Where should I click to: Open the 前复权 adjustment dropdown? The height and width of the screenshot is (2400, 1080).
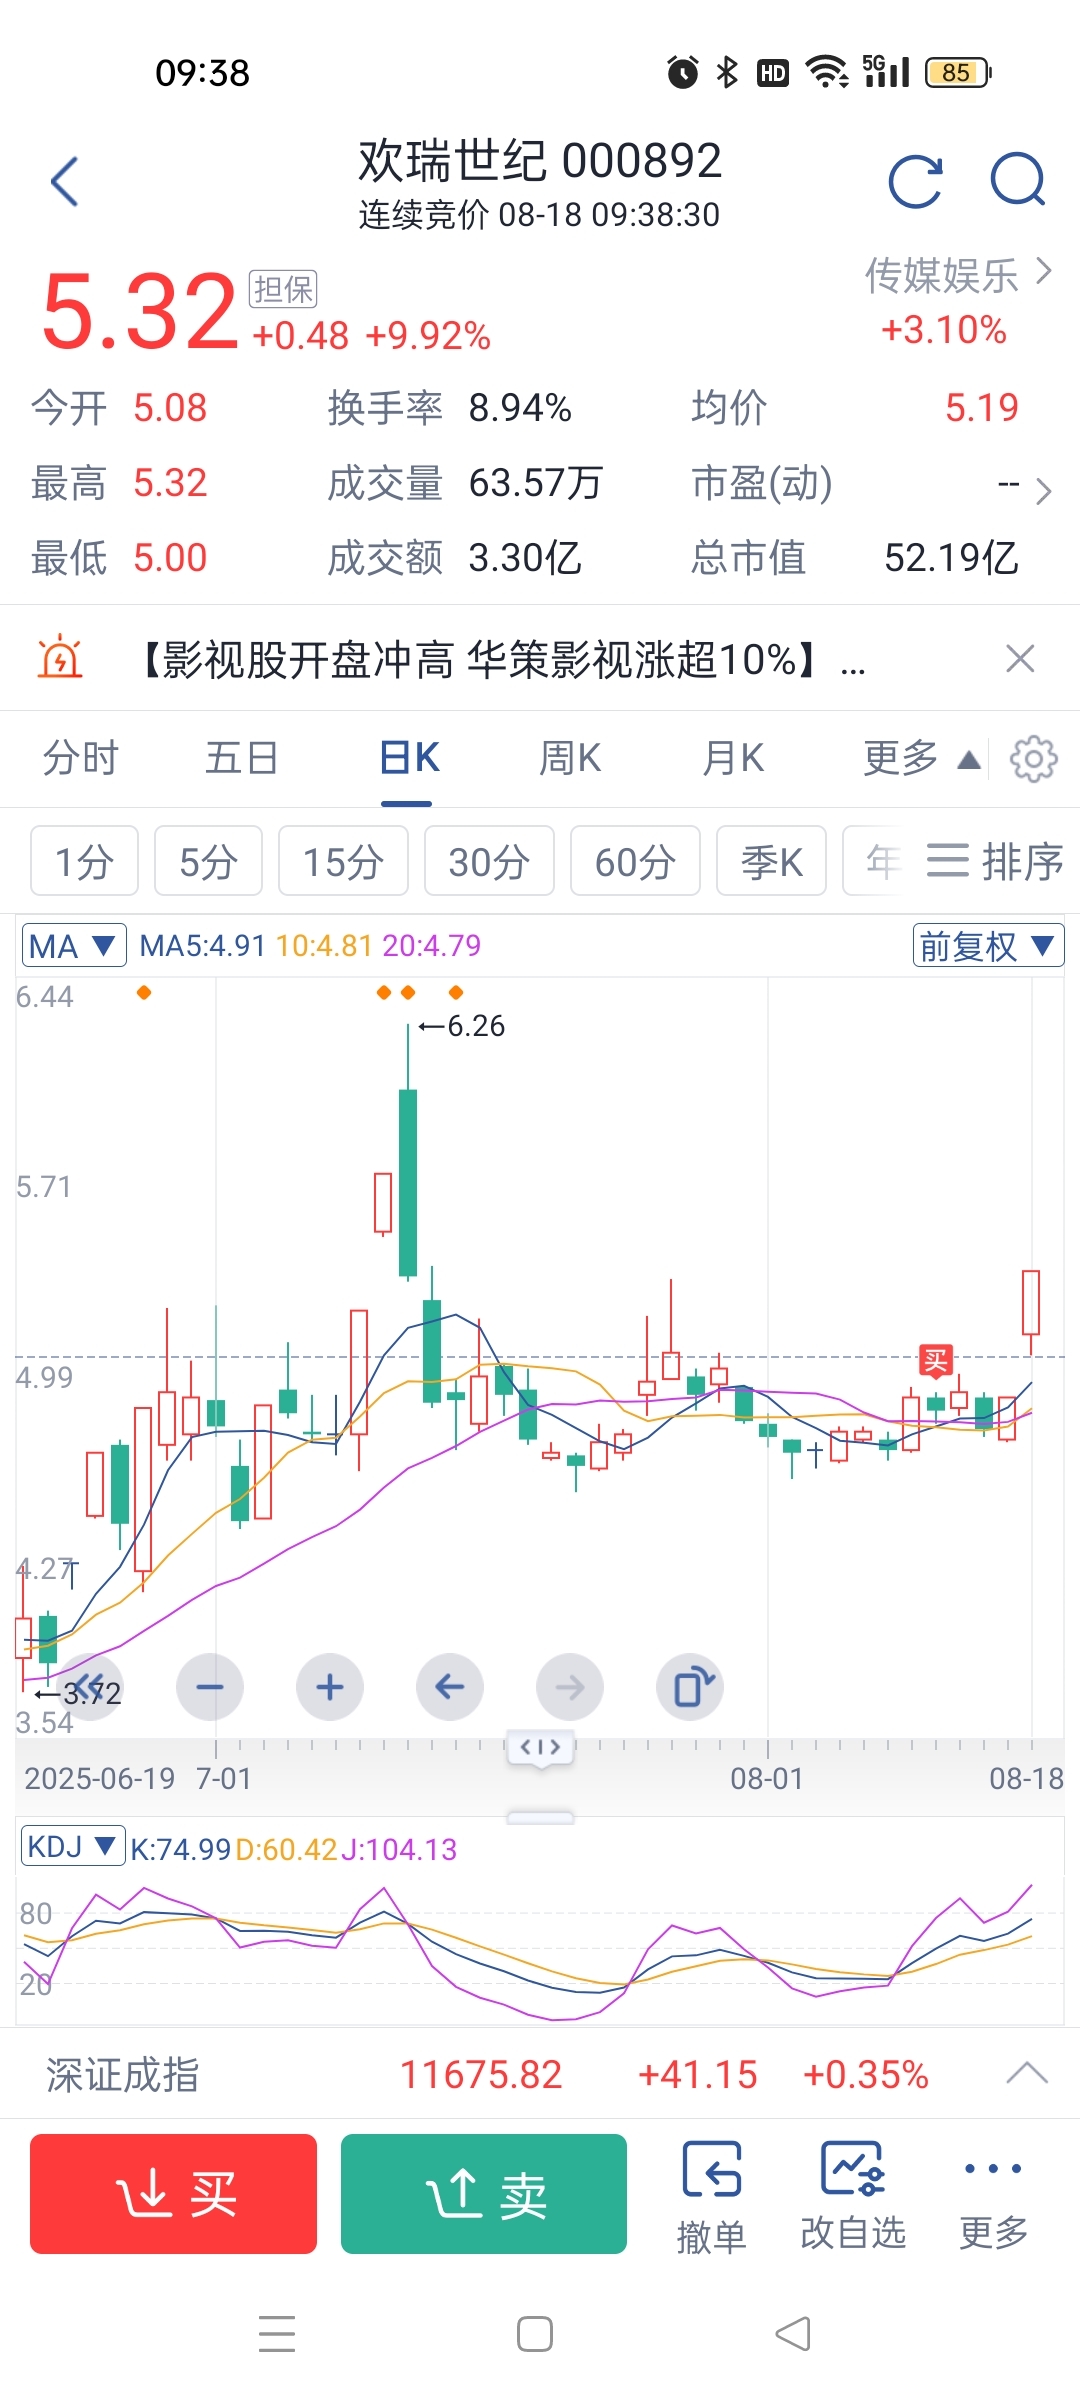[988, 945]
